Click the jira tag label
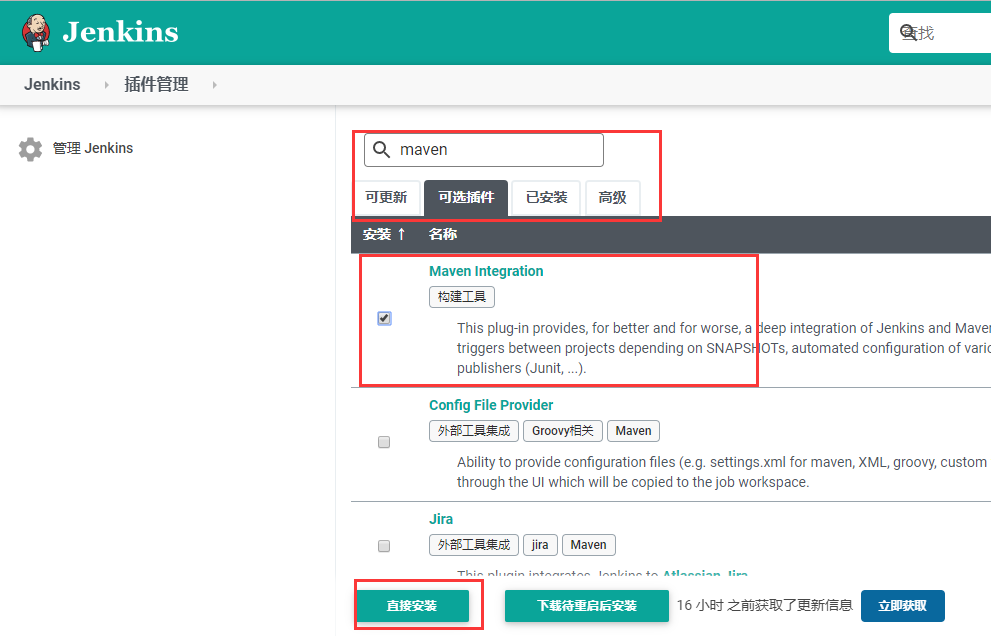 pos(540,545)
